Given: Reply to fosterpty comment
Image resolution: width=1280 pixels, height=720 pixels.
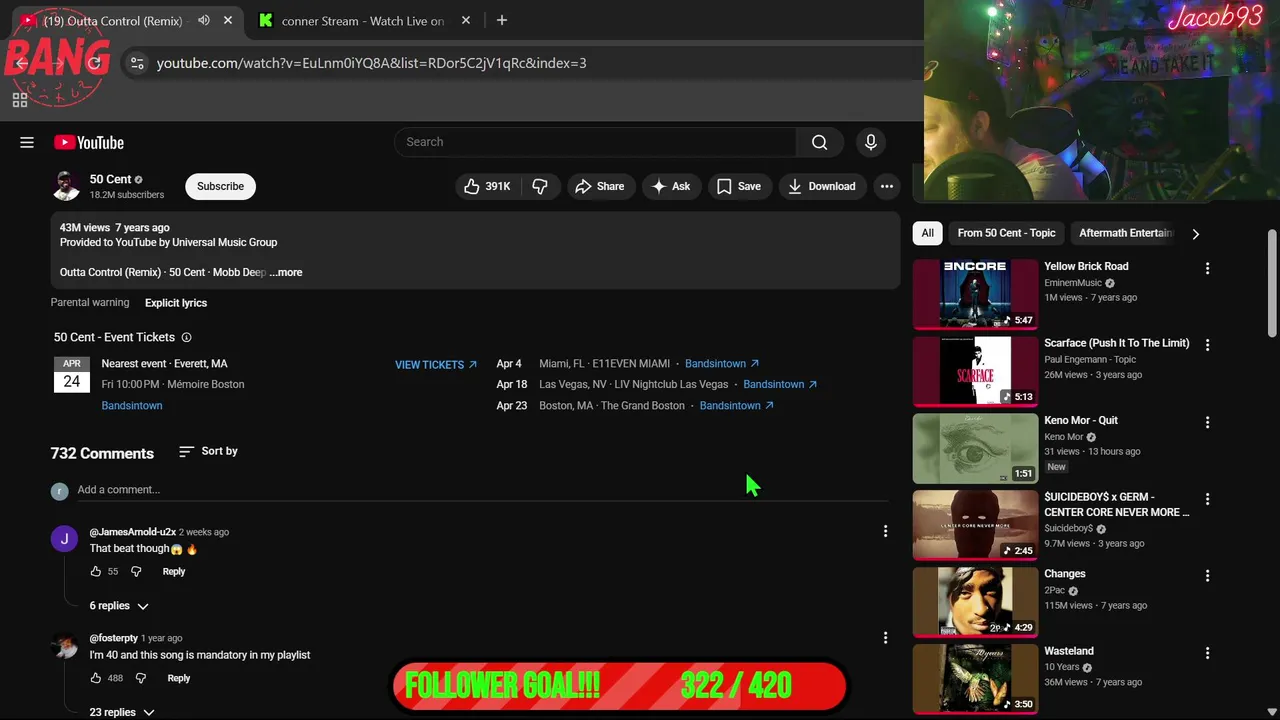Looking at the screenshot, I should tap(179, 678).
